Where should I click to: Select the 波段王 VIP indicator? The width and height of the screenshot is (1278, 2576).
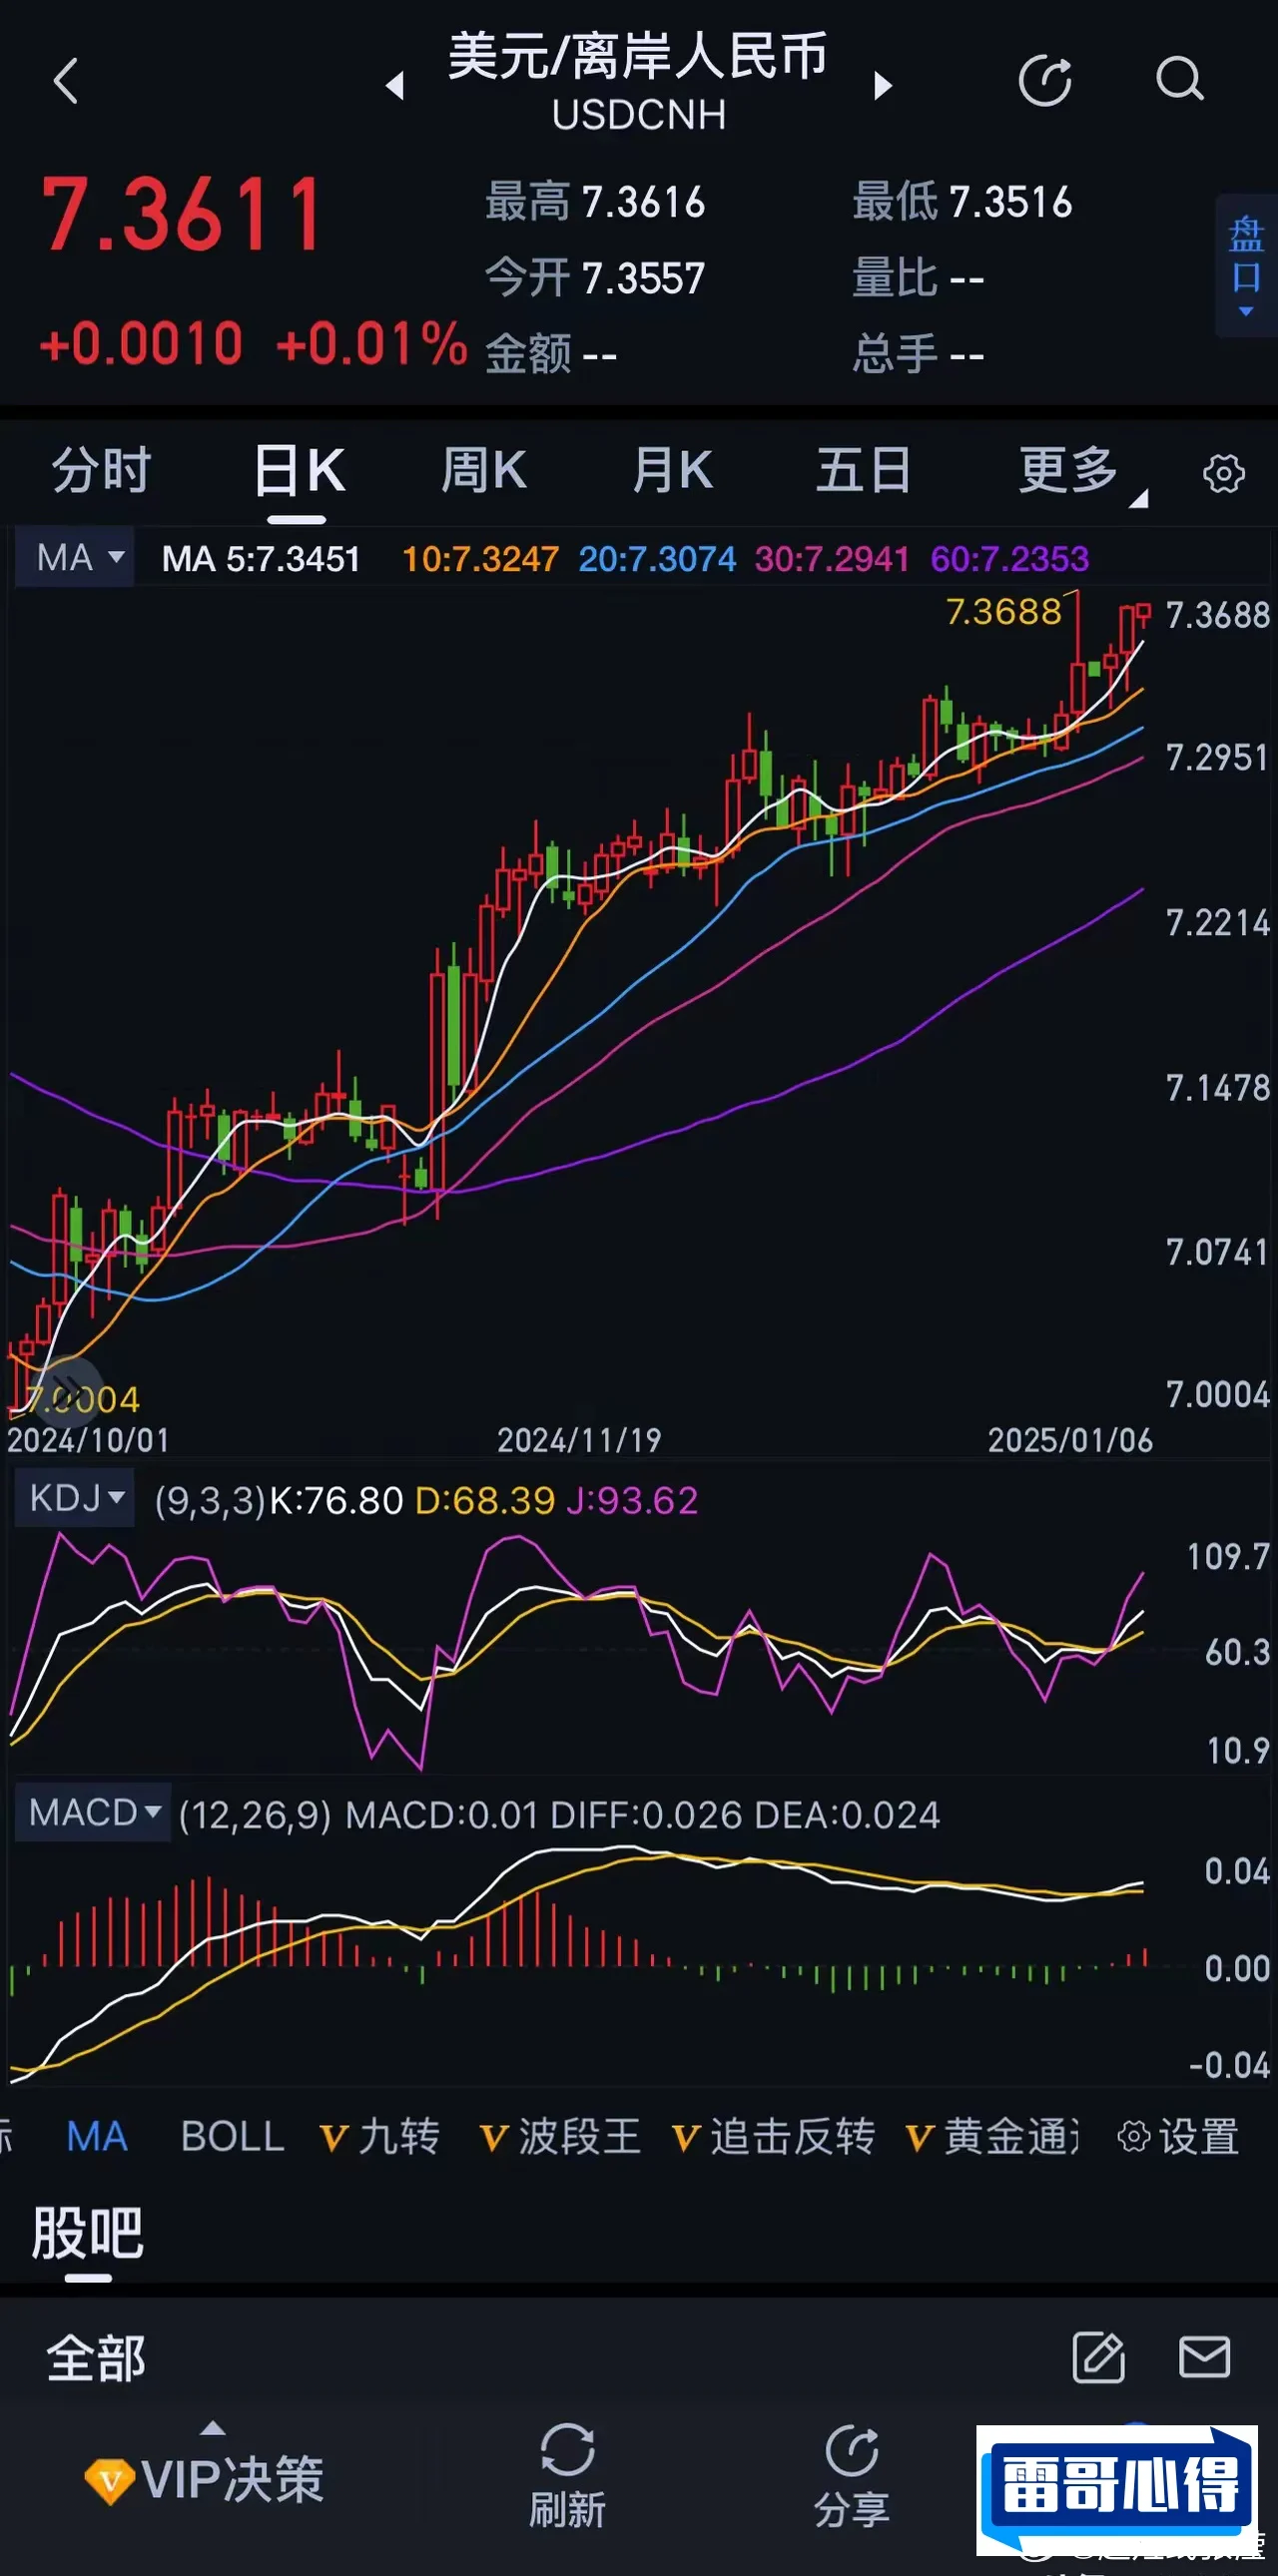(560, 2136)
